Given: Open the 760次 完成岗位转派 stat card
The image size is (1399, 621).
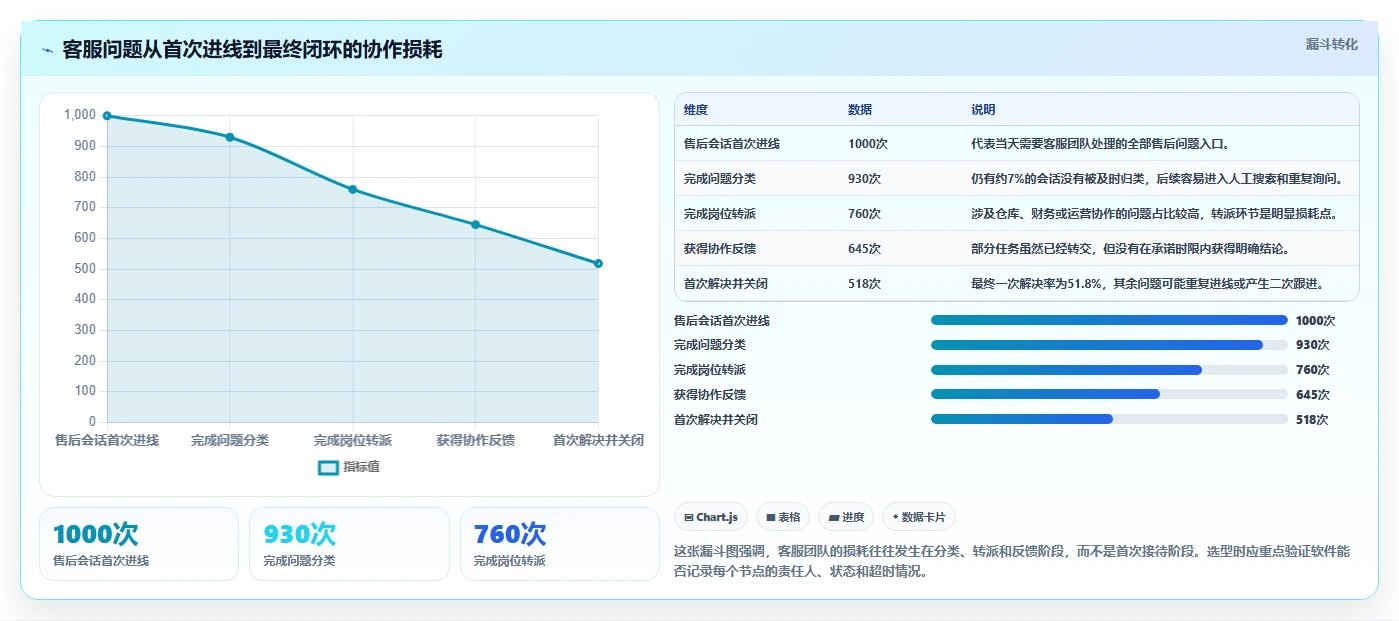Looking at the screenshot, I should pos(560,544).
